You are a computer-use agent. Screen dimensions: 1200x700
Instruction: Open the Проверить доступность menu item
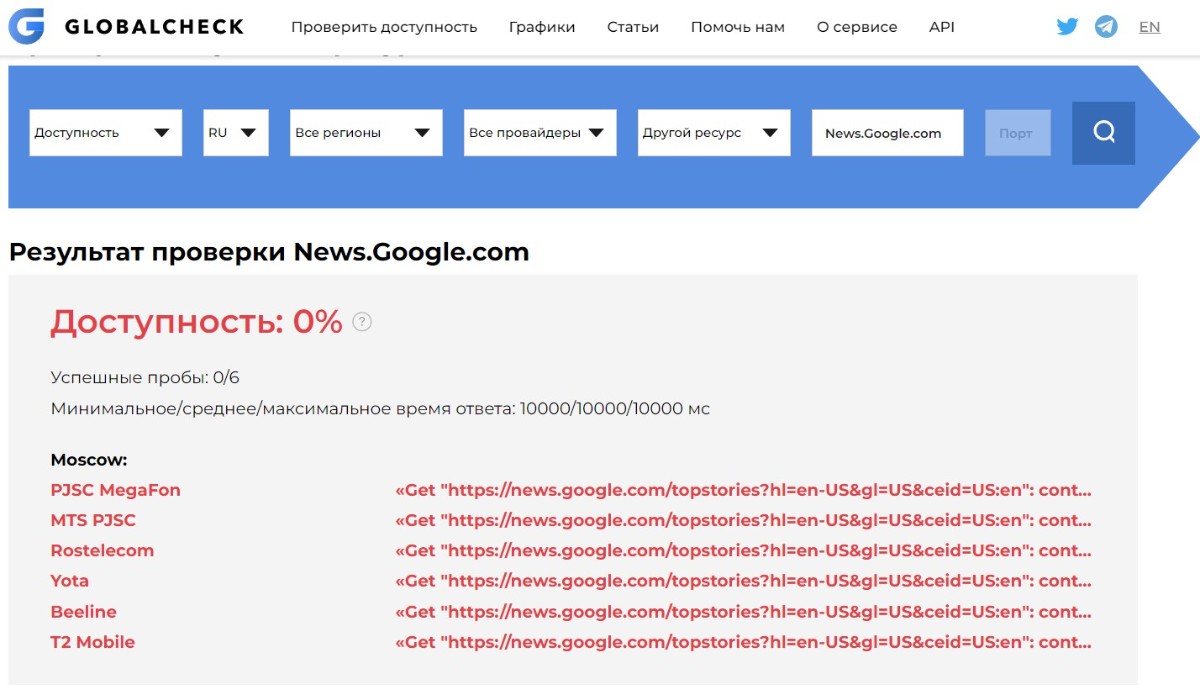click(x=384, y=27)
